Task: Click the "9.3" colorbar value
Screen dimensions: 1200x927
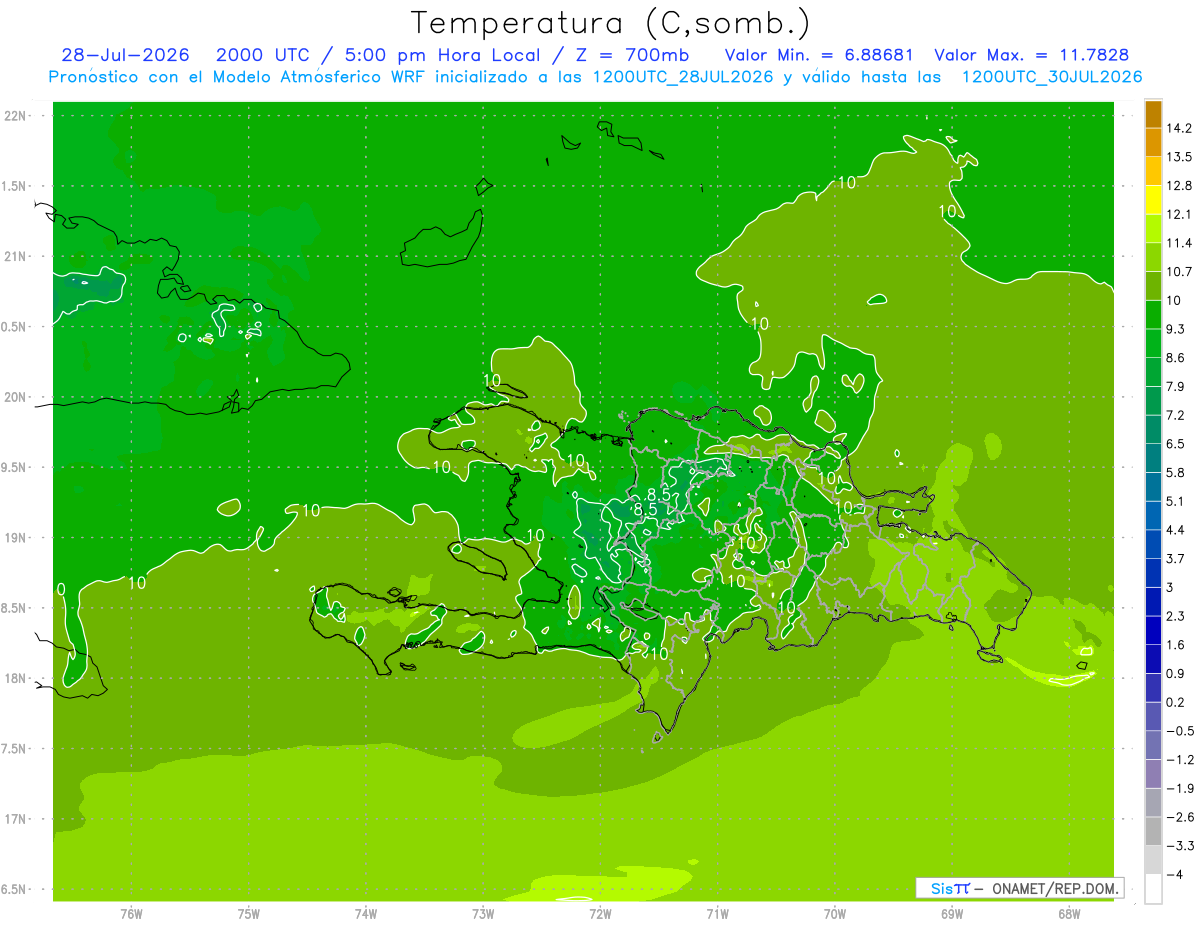Action: (1176, 329)
